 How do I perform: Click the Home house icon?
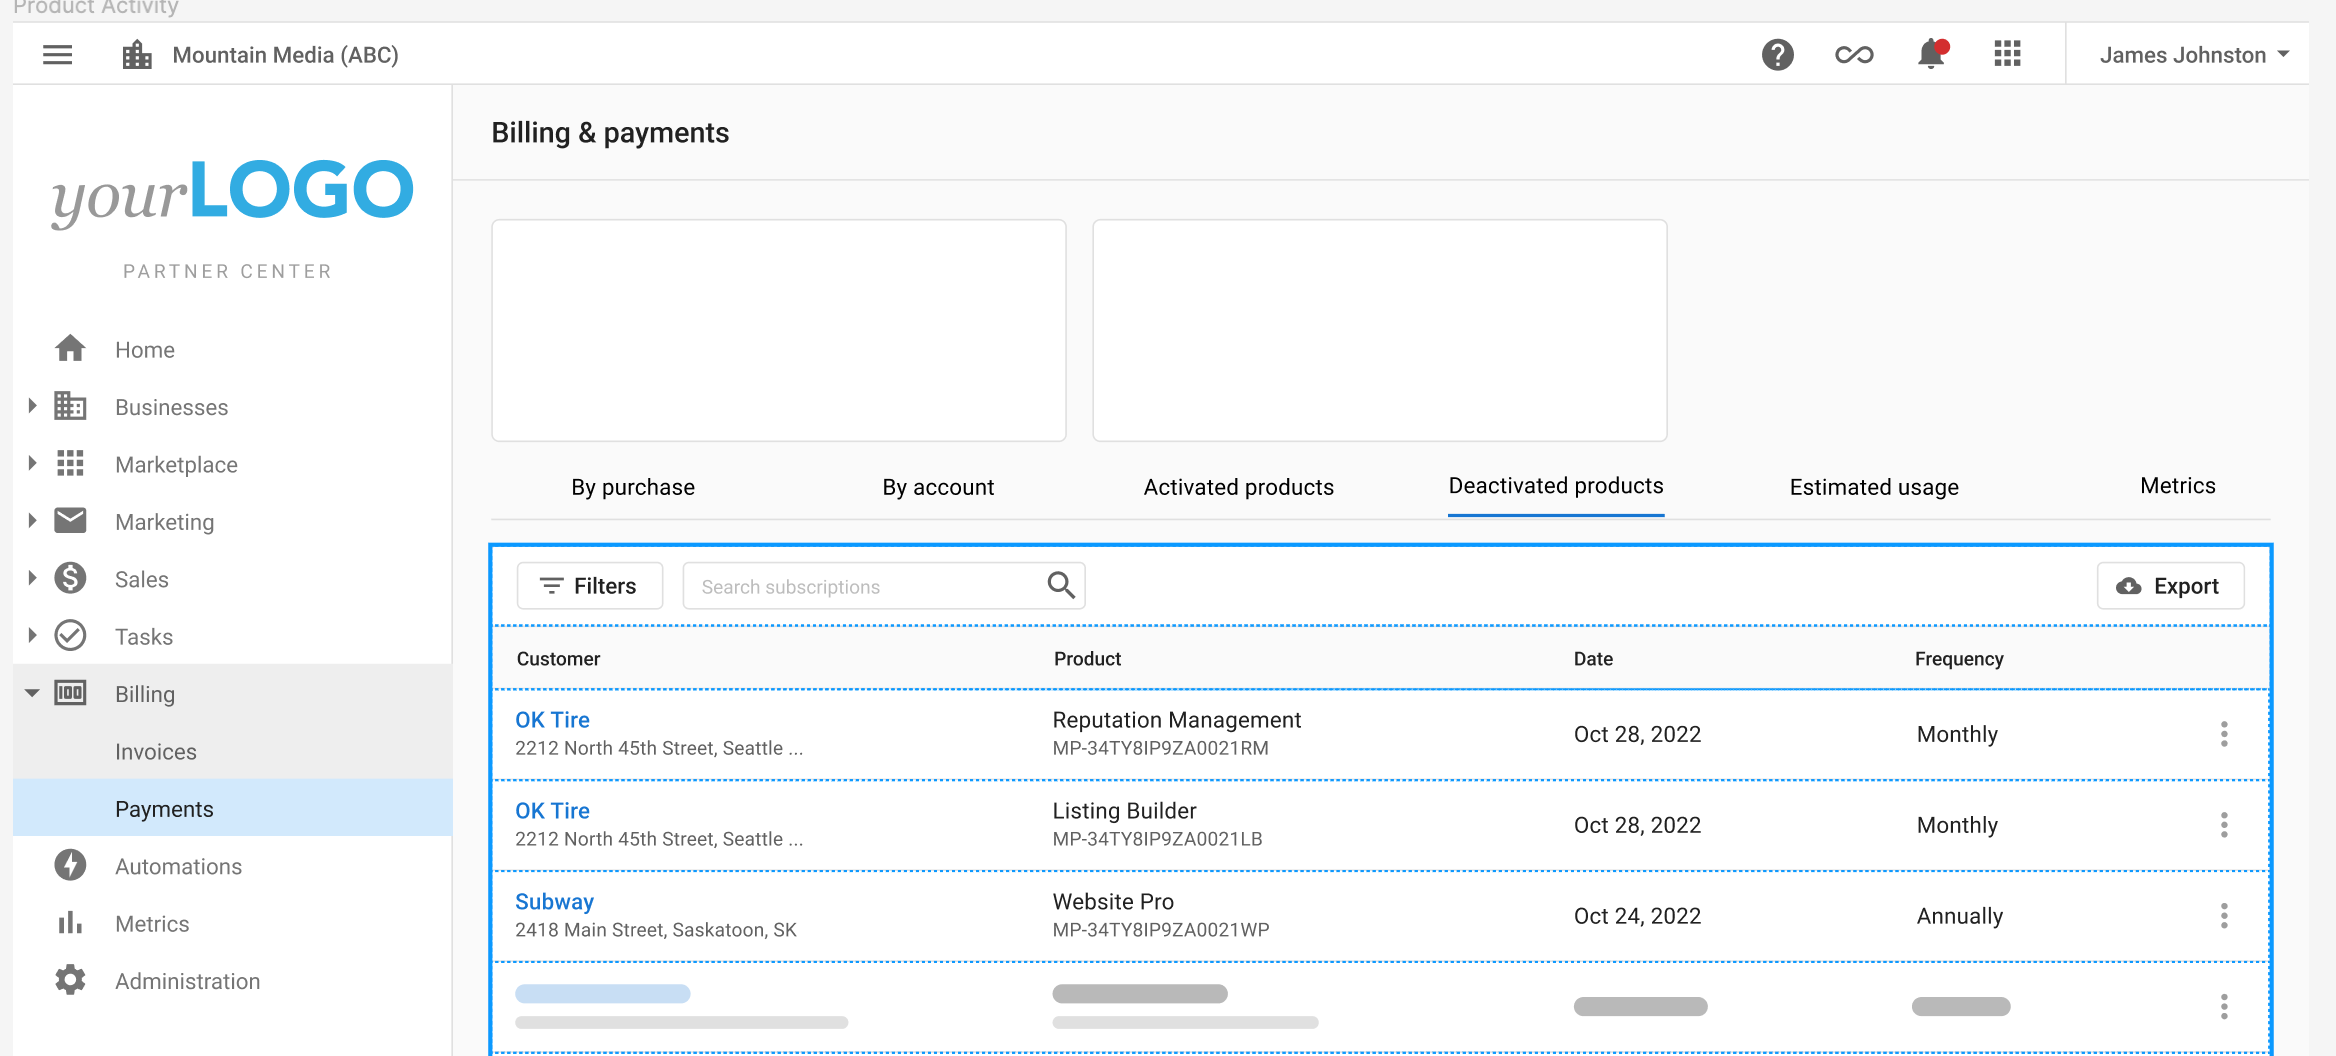point(70,349)
